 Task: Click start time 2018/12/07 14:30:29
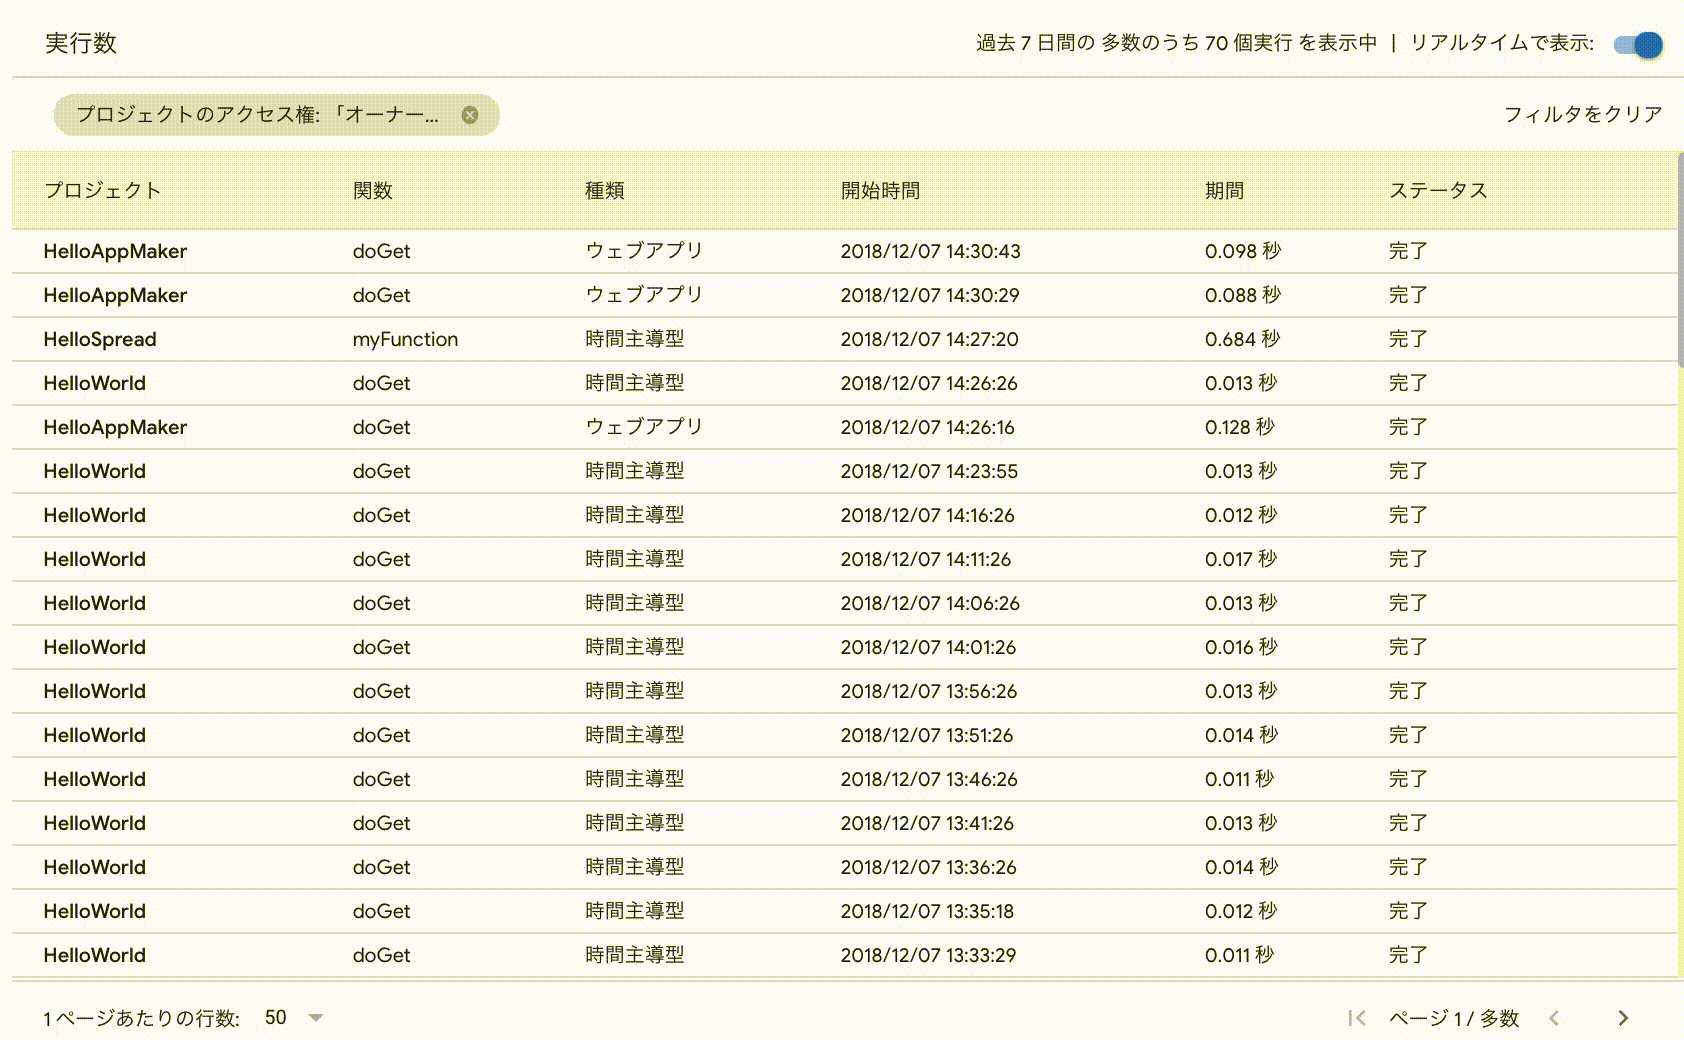pyautogui.click(x=930, y=295)
